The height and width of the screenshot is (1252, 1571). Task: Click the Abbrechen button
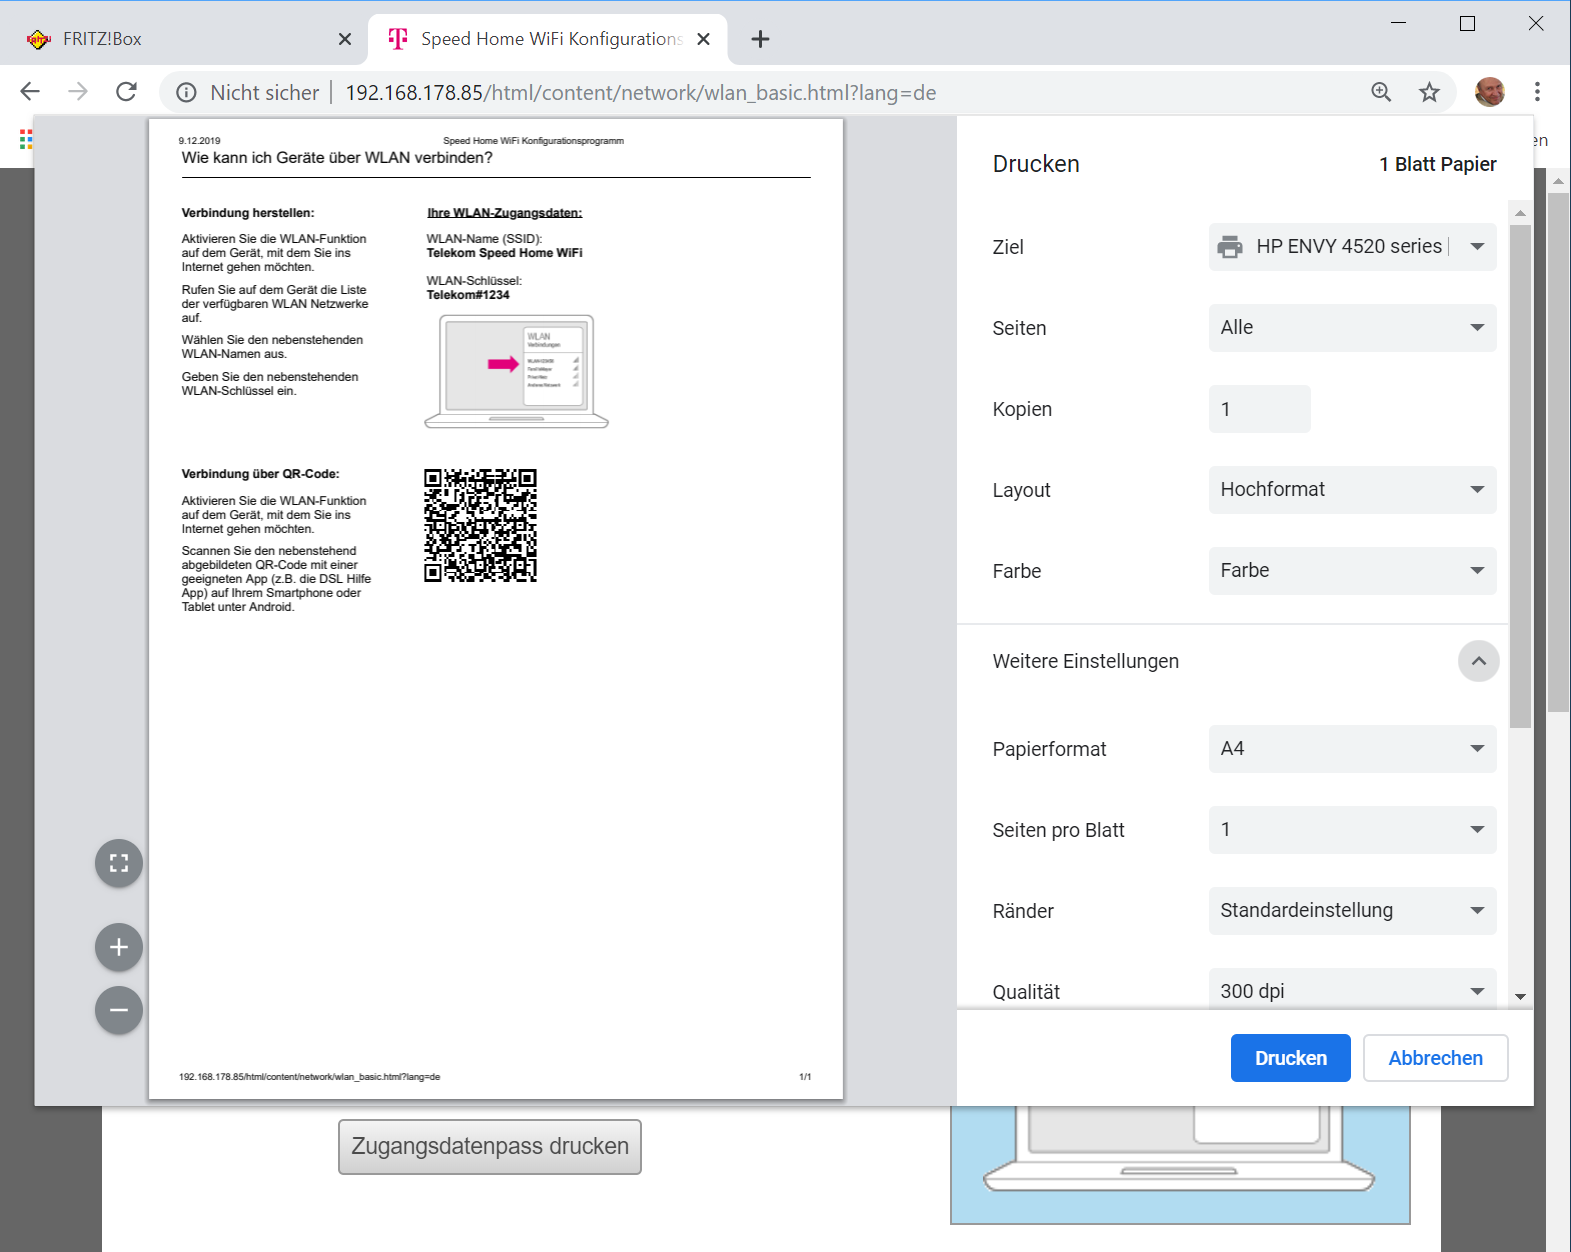point(1436,1058)
